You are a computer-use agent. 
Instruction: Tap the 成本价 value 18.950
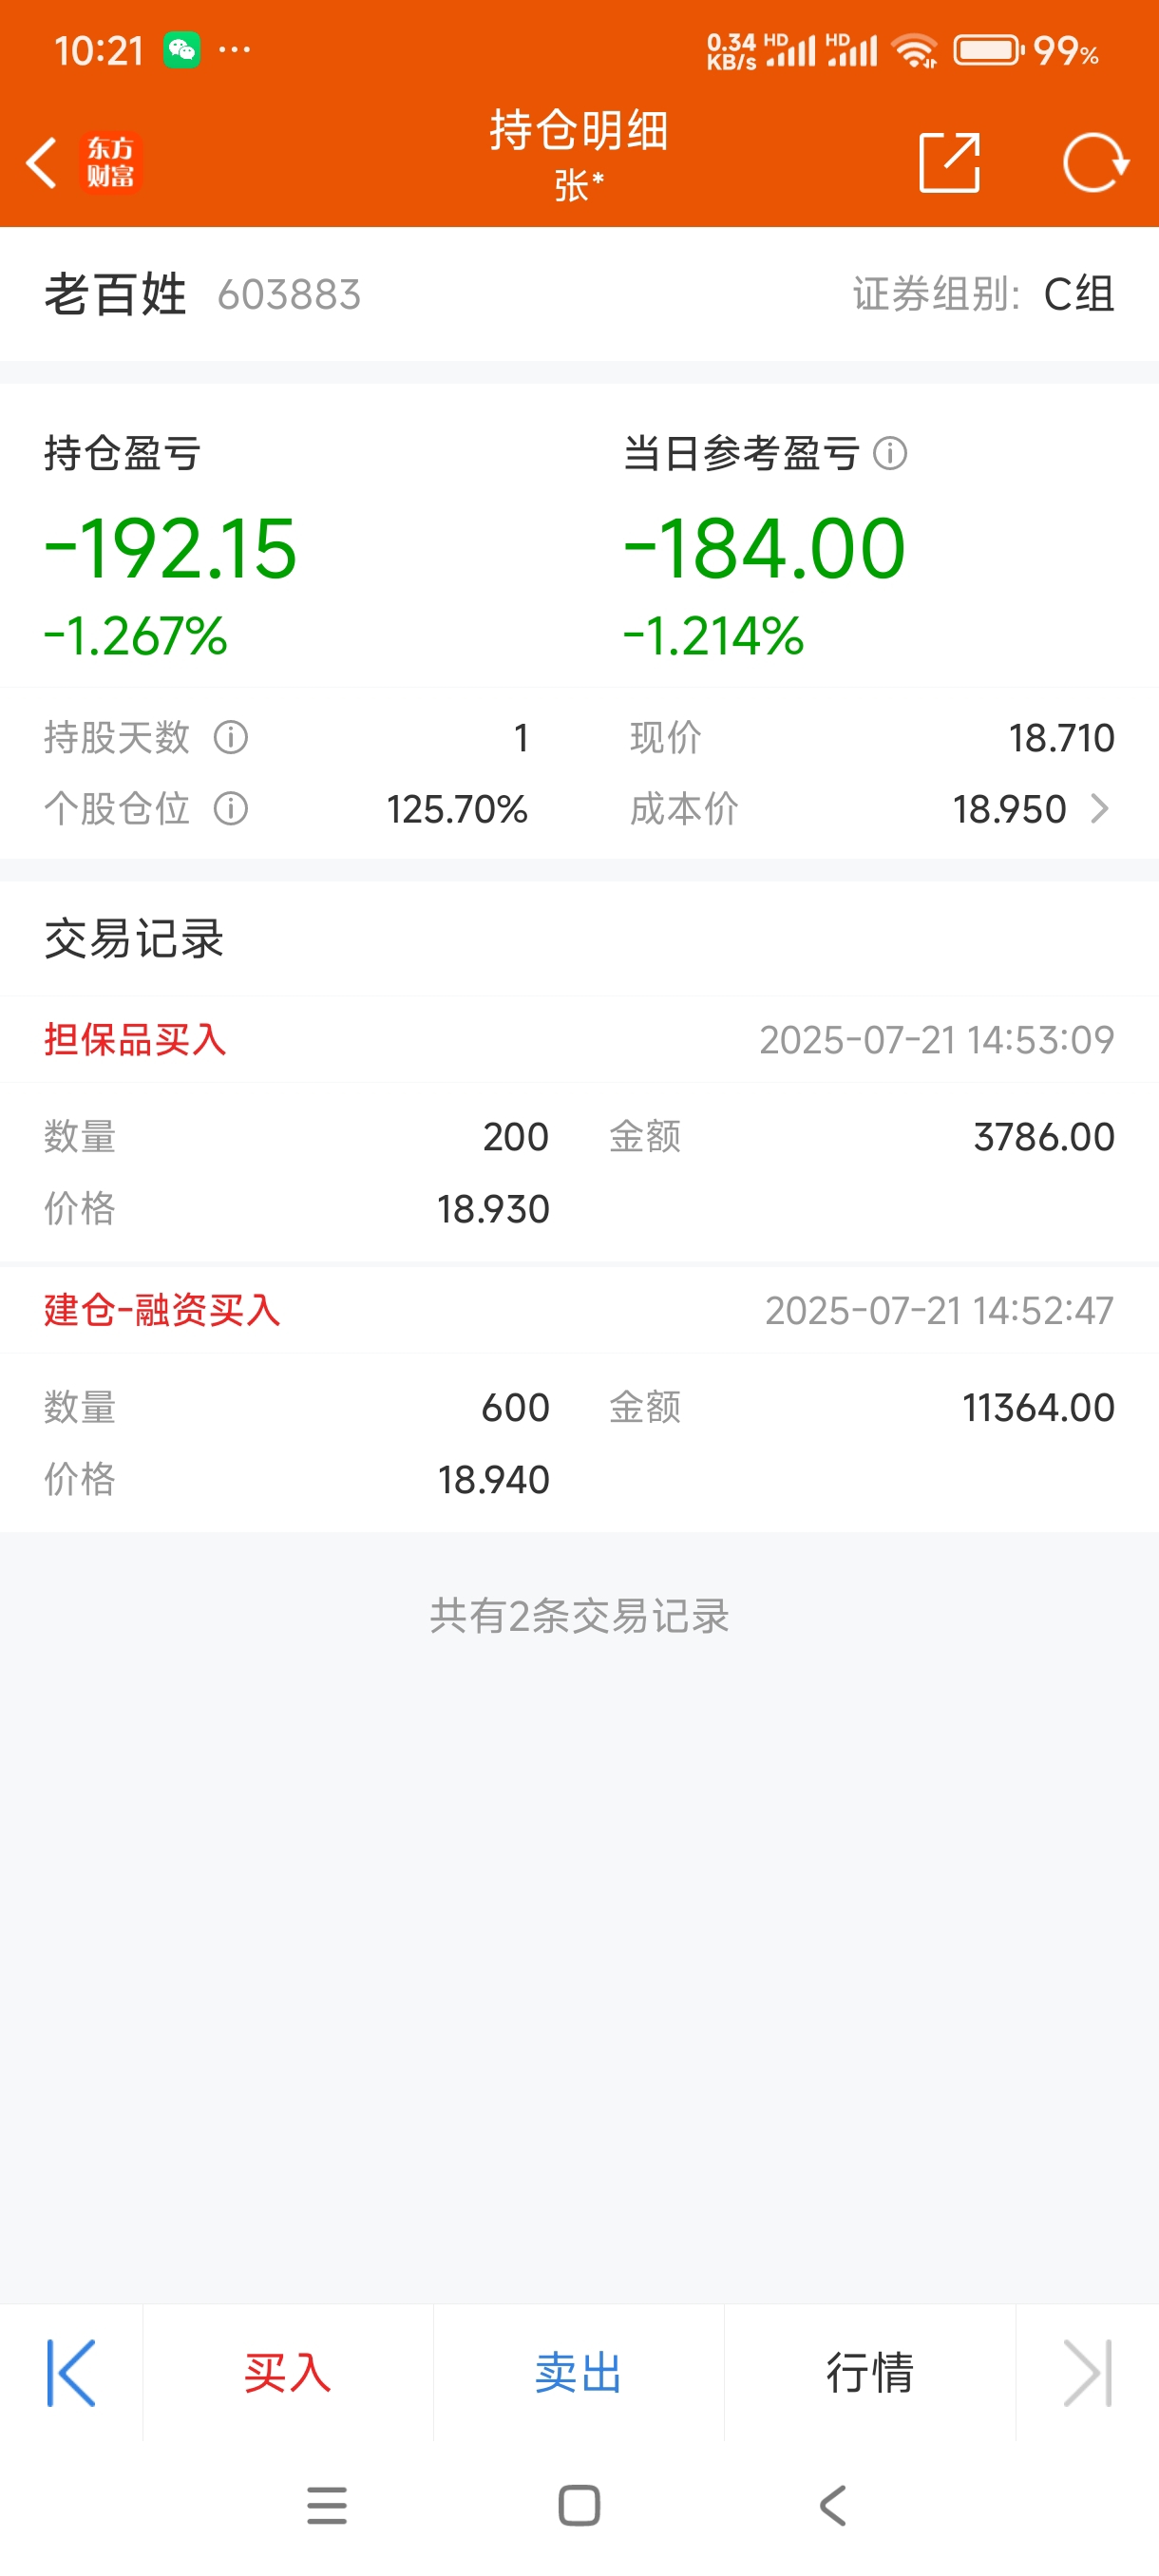click(x=1009, y=809)
